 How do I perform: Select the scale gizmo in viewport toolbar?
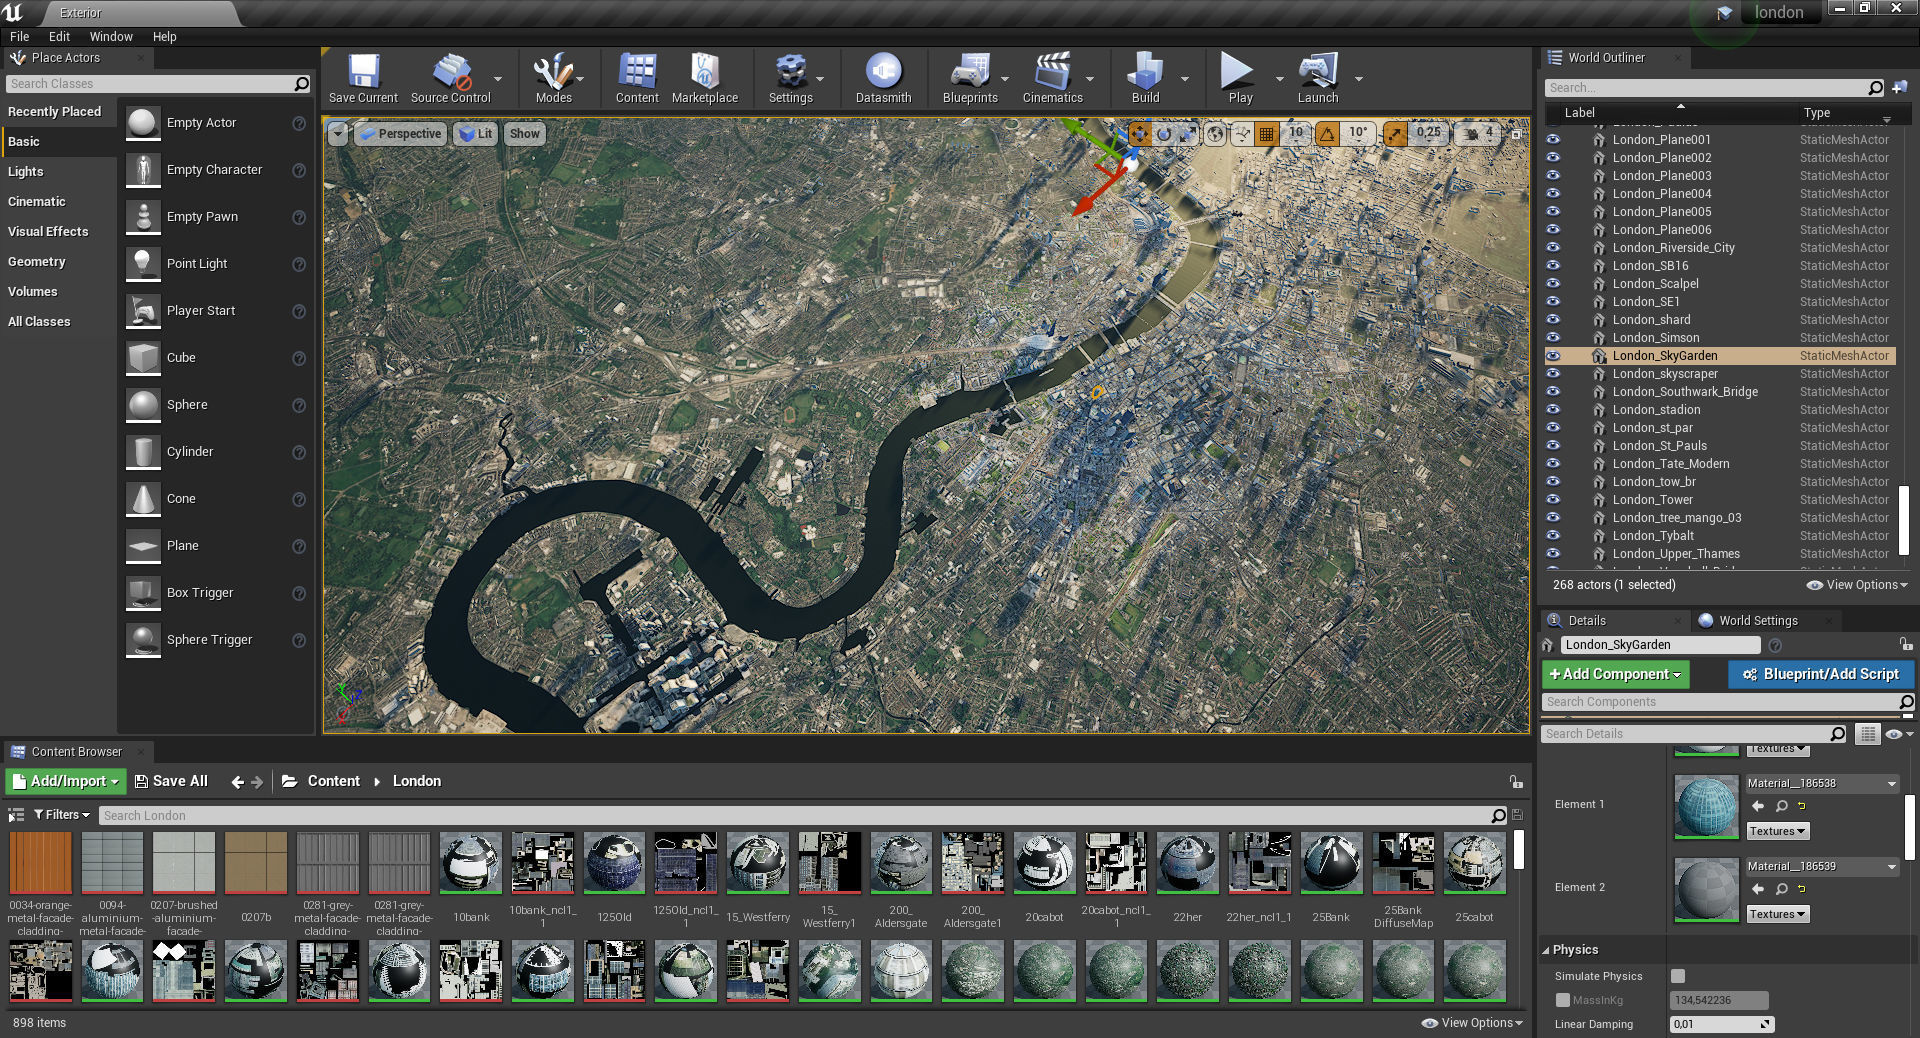(1187, 133)
